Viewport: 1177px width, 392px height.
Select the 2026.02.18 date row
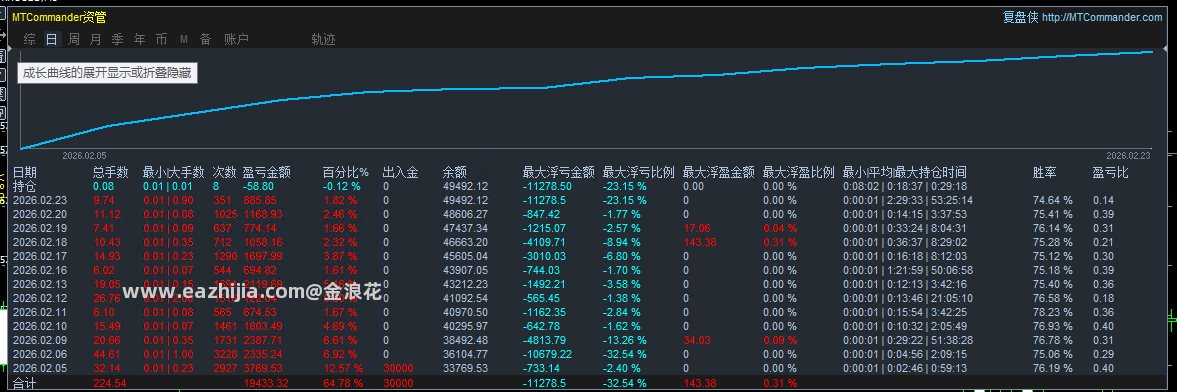[x=41, y=242]
